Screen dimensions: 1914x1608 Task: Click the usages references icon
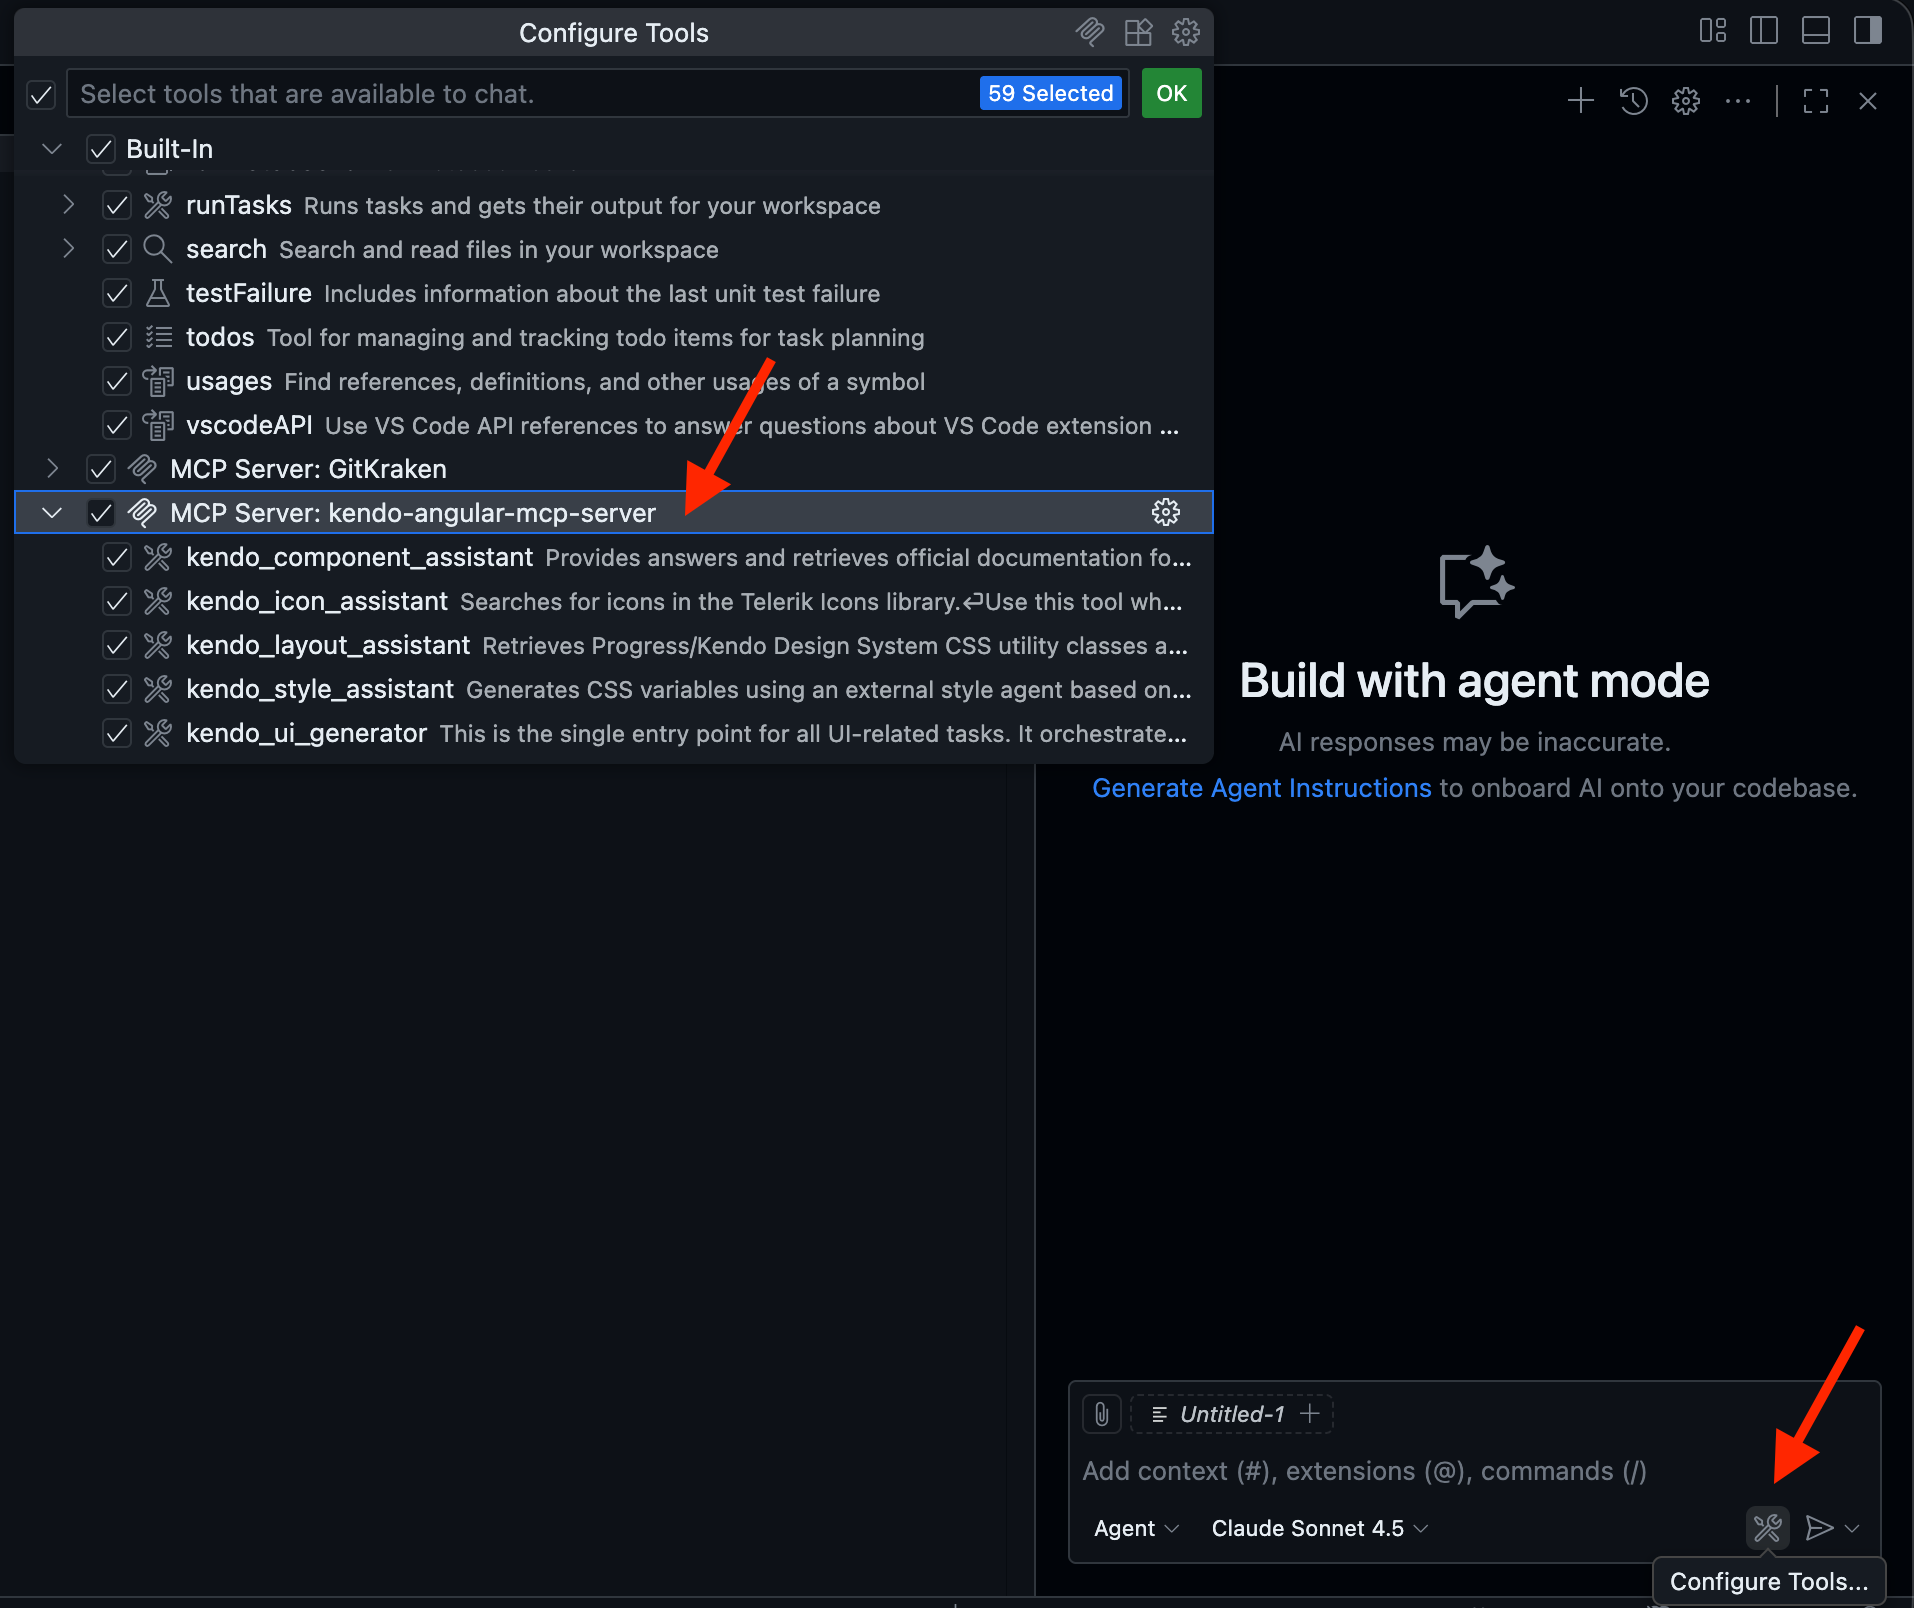click(158, 381)
